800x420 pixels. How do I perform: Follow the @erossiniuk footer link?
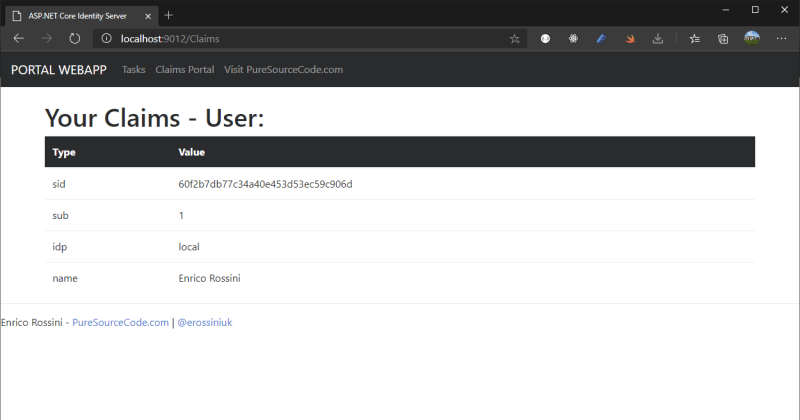[205, 323]
